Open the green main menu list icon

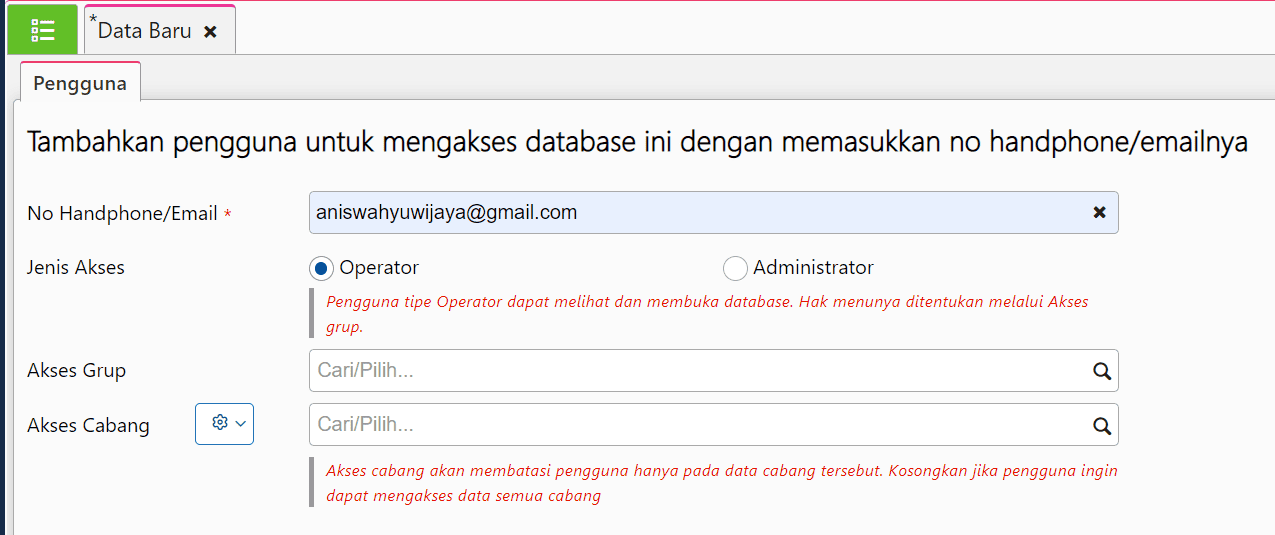coord(42,29)
